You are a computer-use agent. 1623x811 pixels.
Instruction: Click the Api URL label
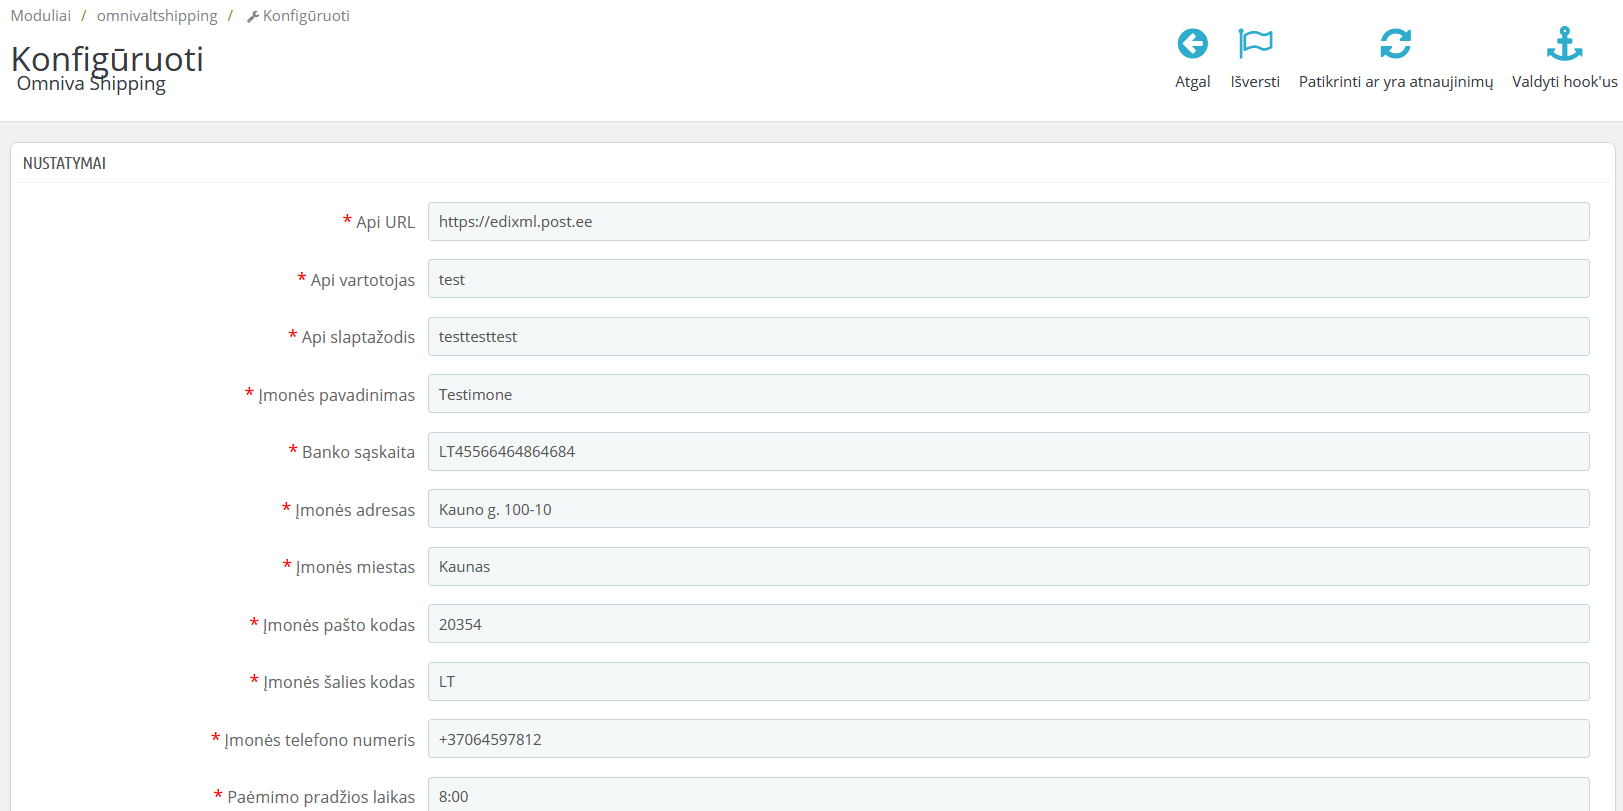[x=385, y=222]
